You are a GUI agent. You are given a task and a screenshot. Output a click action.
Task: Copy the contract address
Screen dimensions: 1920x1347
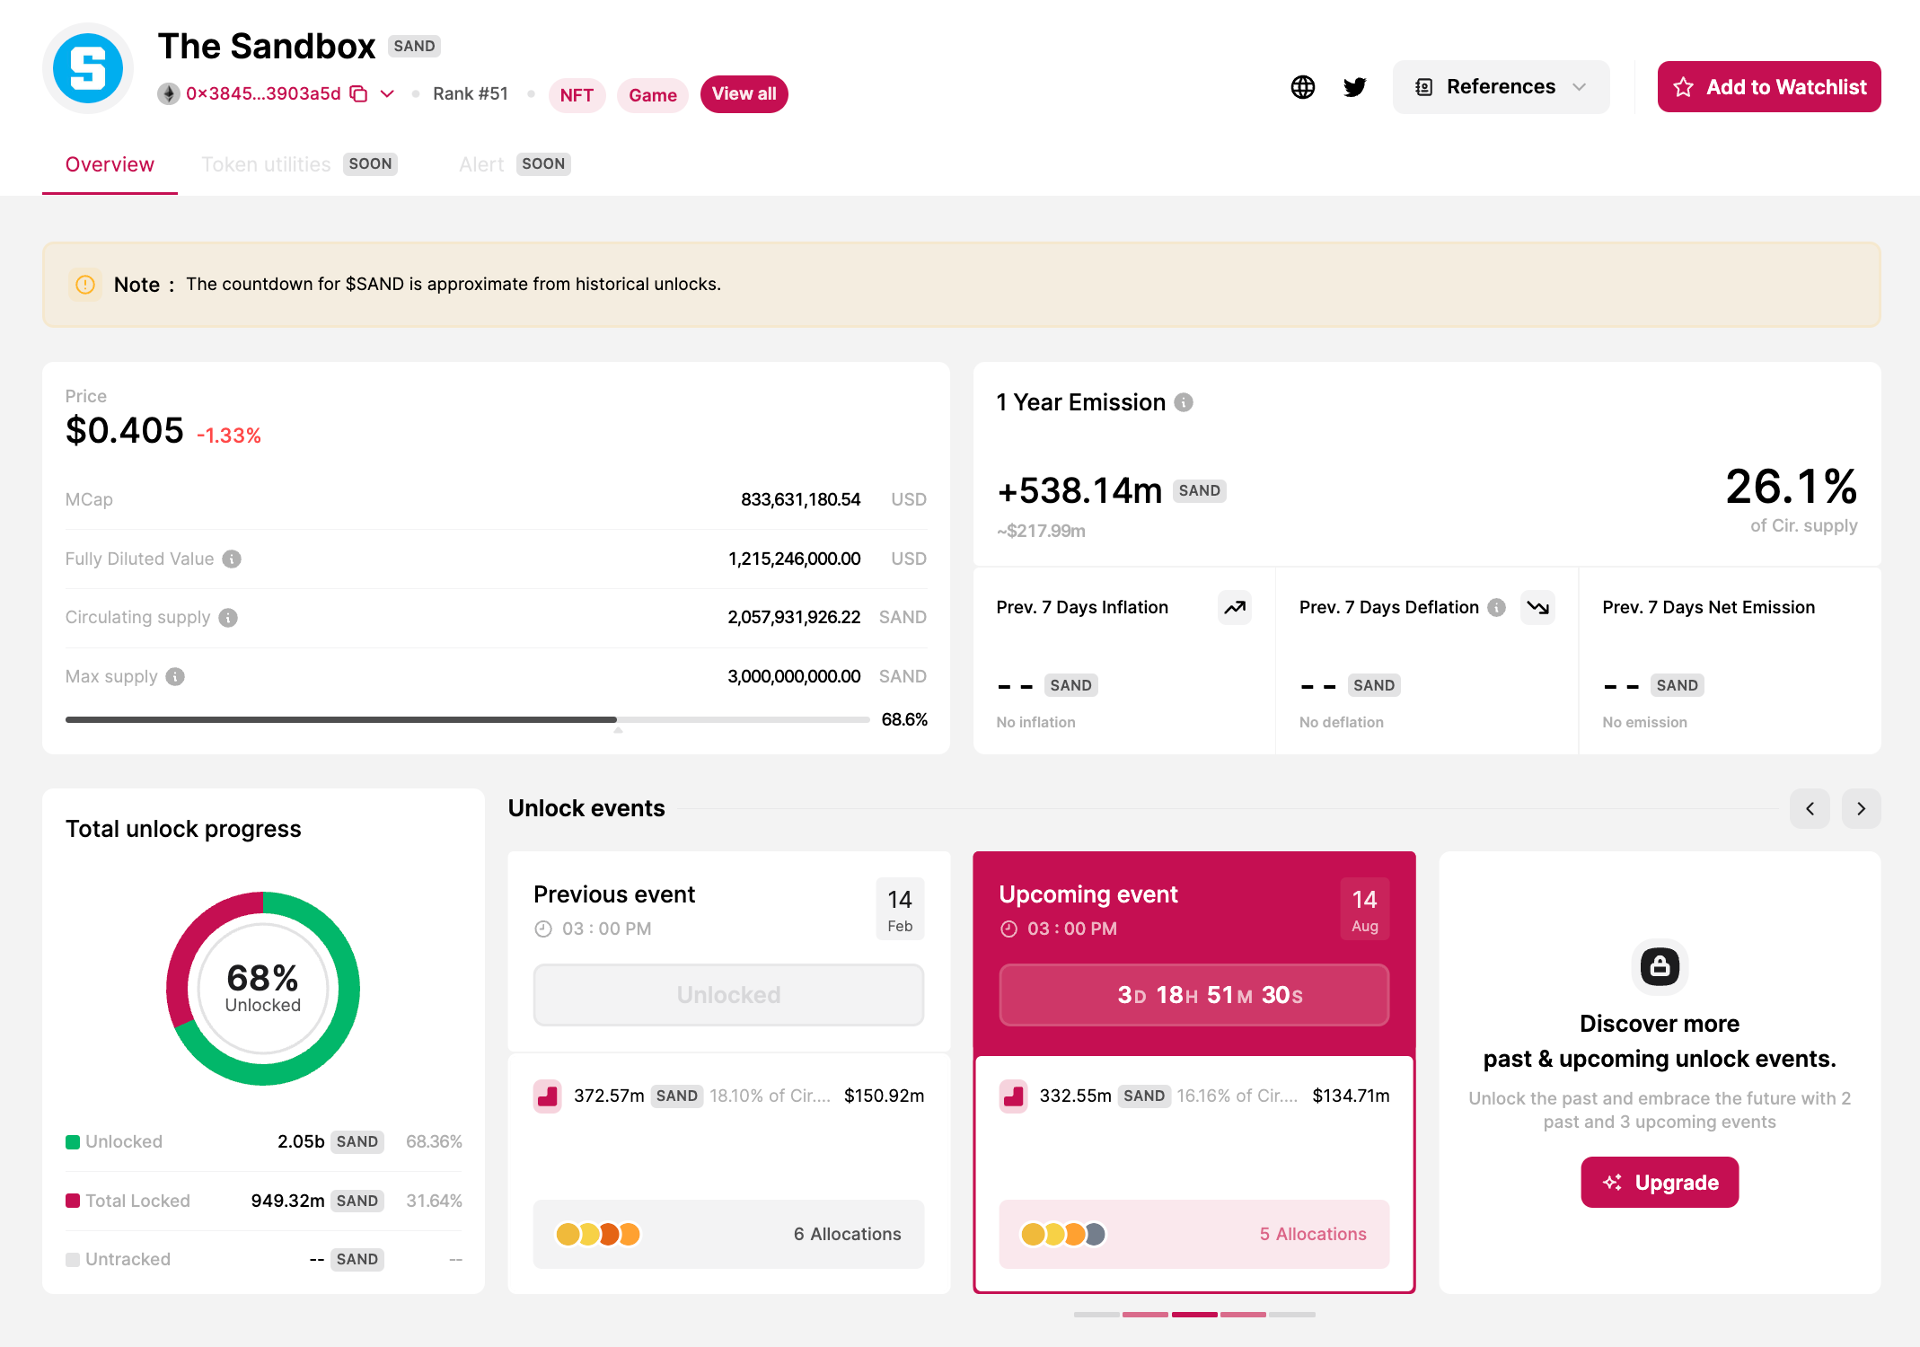[359, 94]
